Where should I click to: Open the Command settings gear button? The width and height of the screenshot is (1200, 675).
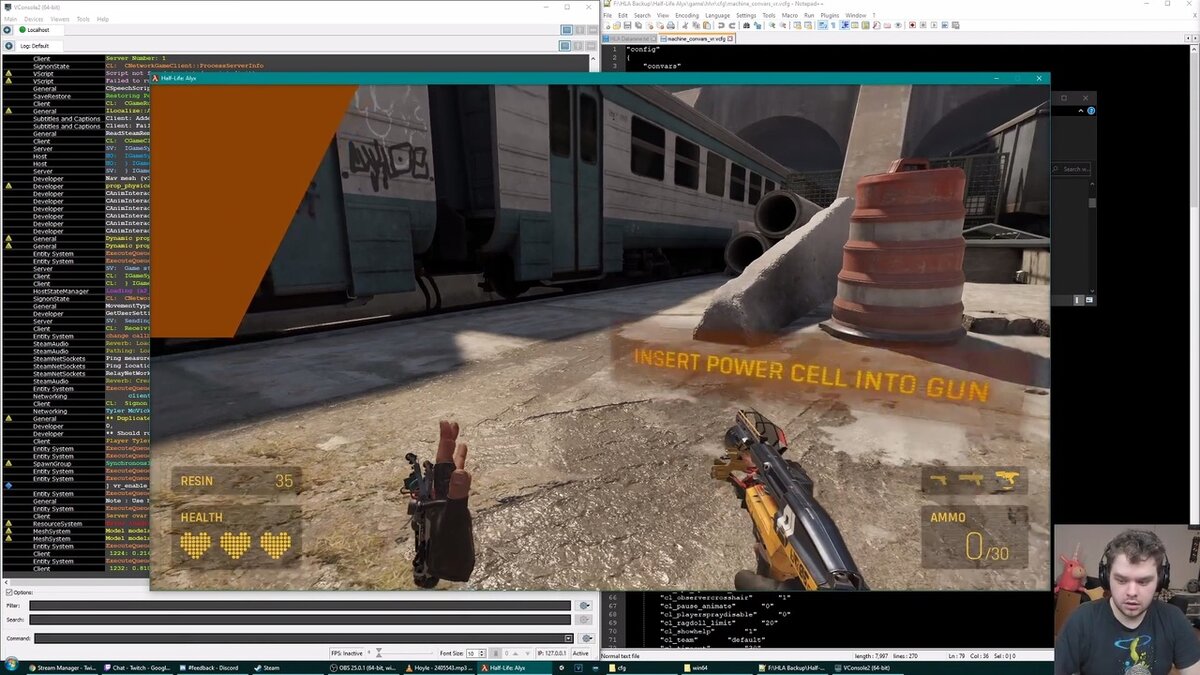coord(585,638)
